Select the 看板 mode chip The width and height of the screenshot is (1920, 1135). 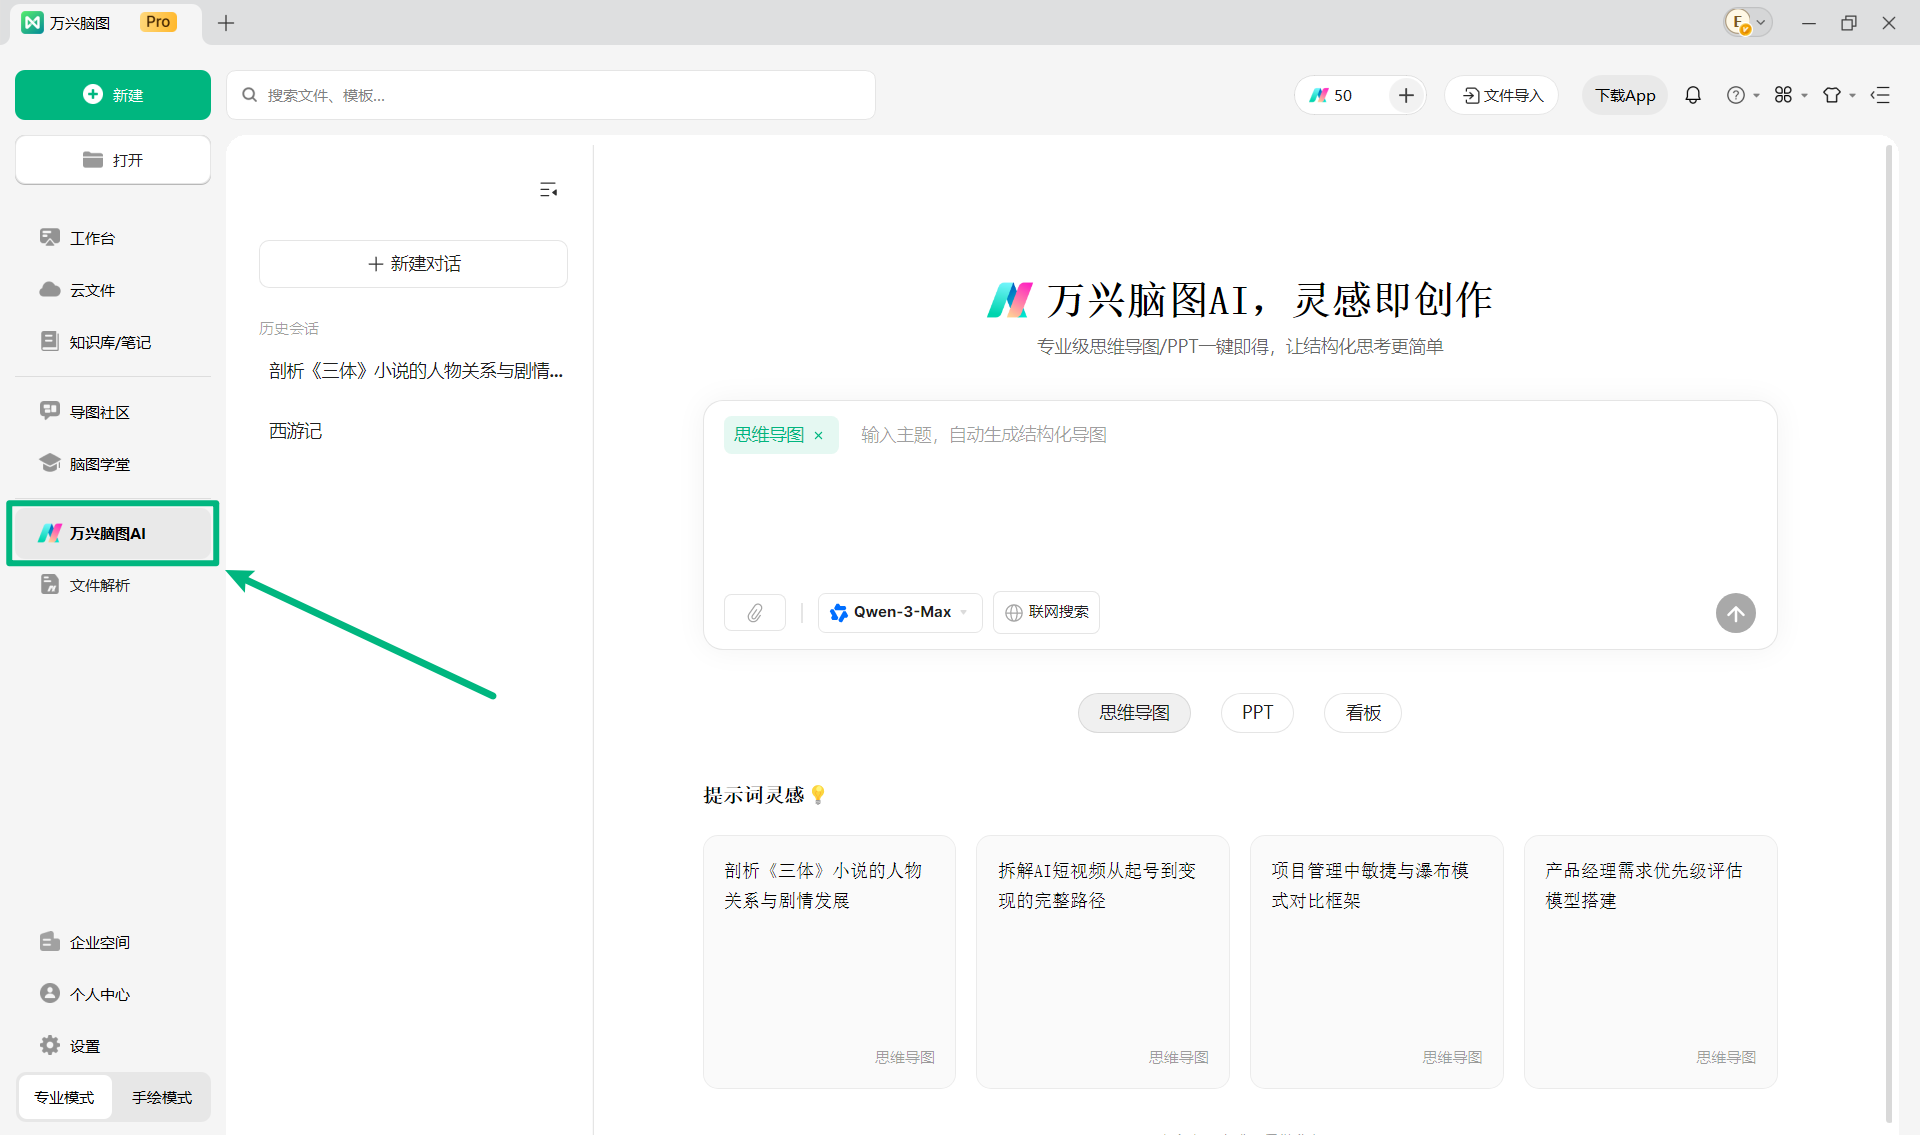pyautogui.click(x=1363, y=713)
